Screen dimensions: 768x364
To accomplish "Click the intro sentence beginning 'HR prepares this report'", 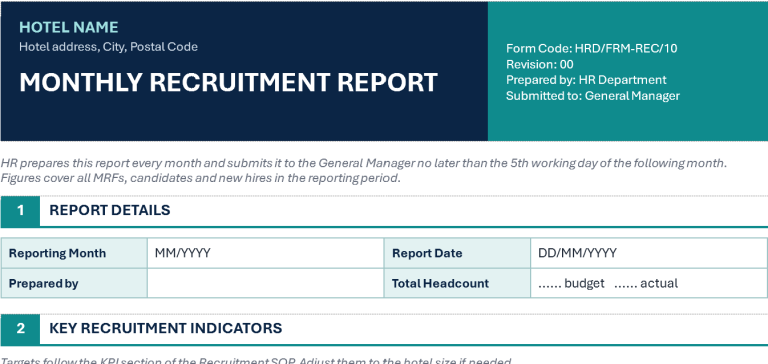I will pos(363,163).
